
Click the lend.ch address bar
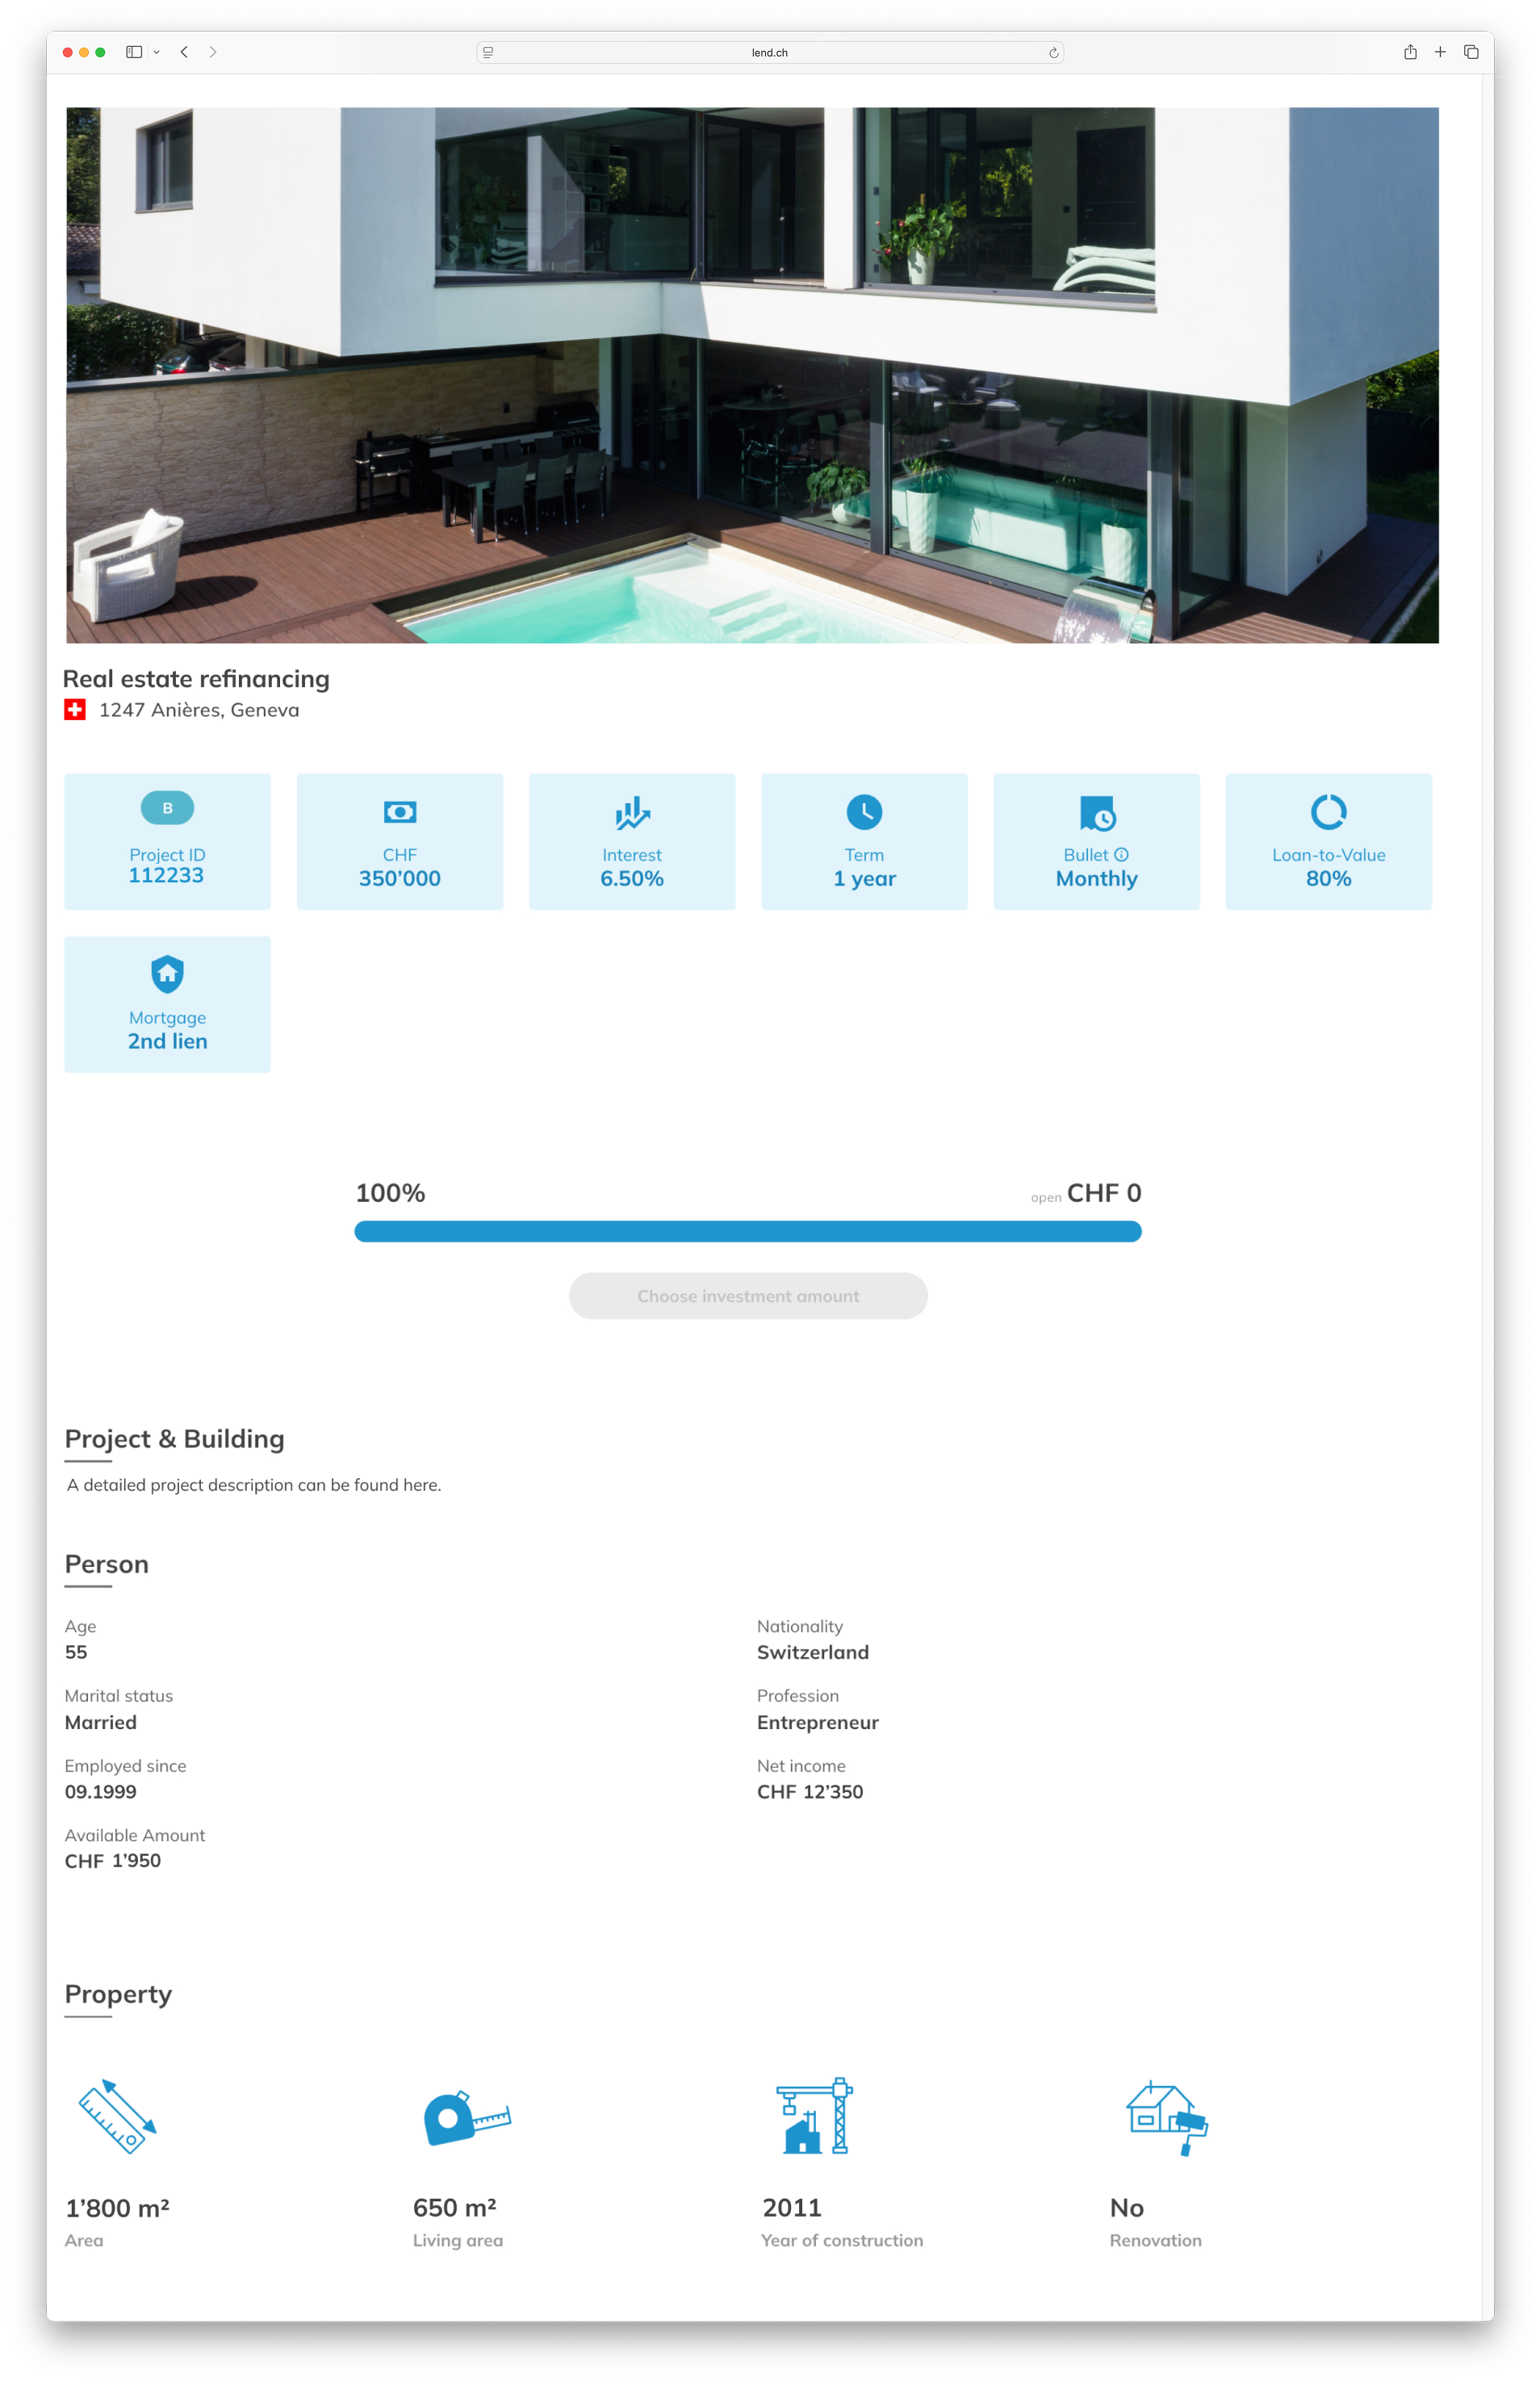[770, 53]
